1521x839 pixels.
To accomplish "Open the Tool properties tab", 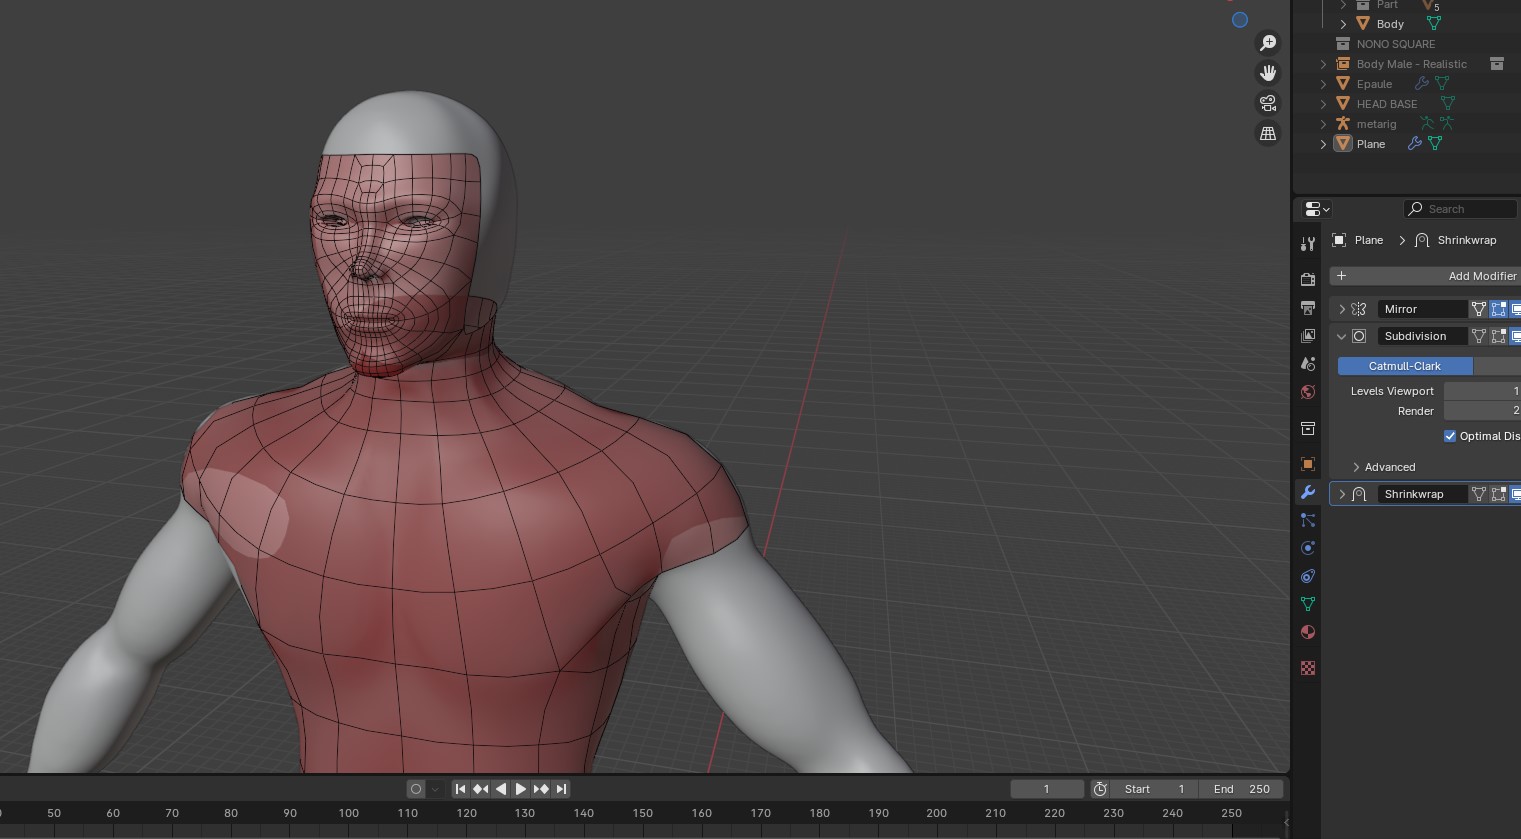I will (1307, 244).
